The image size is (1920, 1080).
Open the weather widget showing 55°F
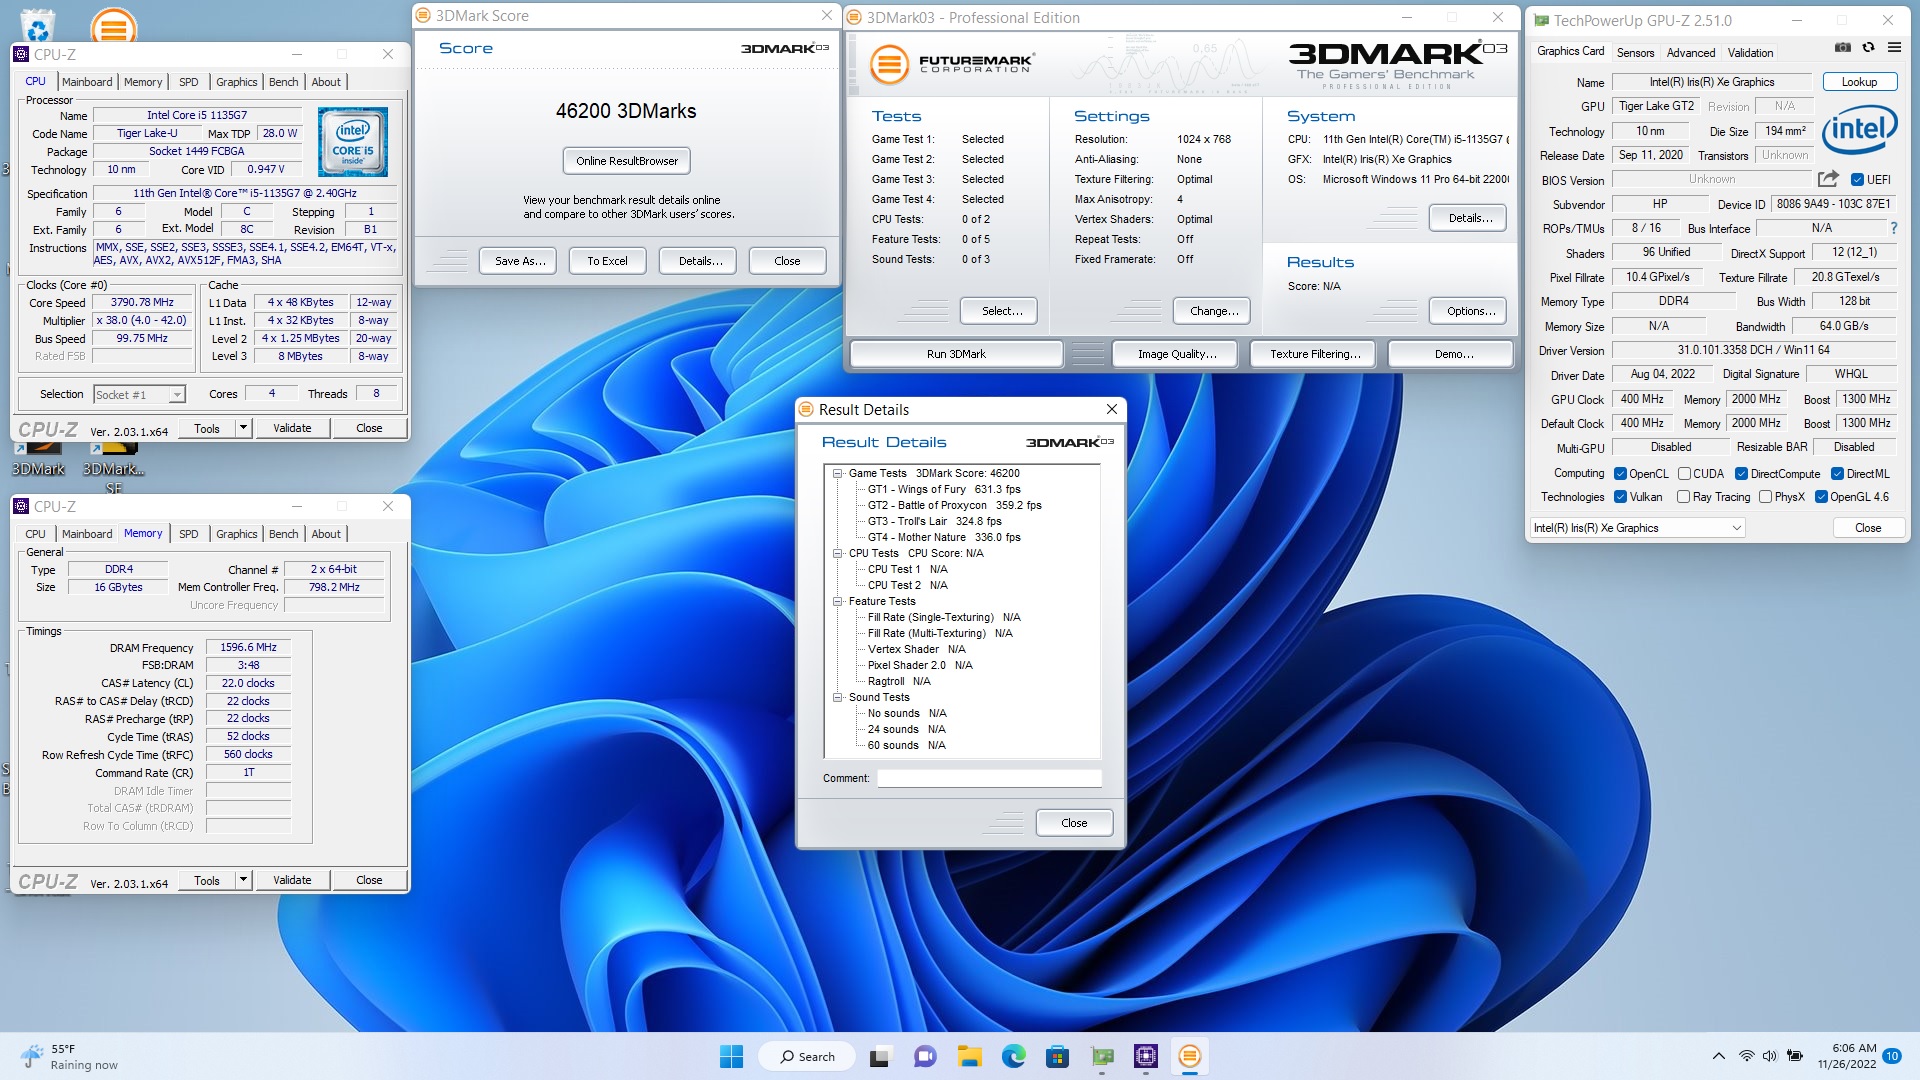(x=70, y=1056)
